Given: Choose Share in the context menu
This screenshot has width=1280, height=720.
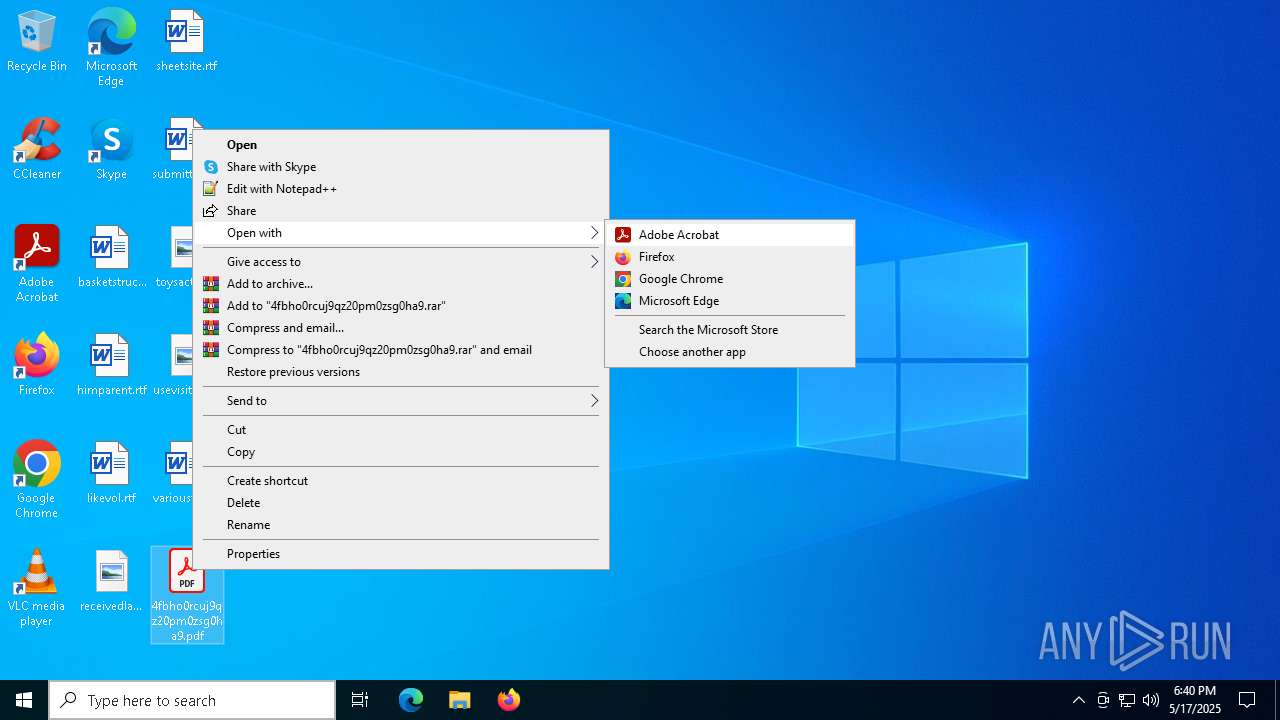Looking at the screenshot, I should pyautogui.click(x=401, y=211).
